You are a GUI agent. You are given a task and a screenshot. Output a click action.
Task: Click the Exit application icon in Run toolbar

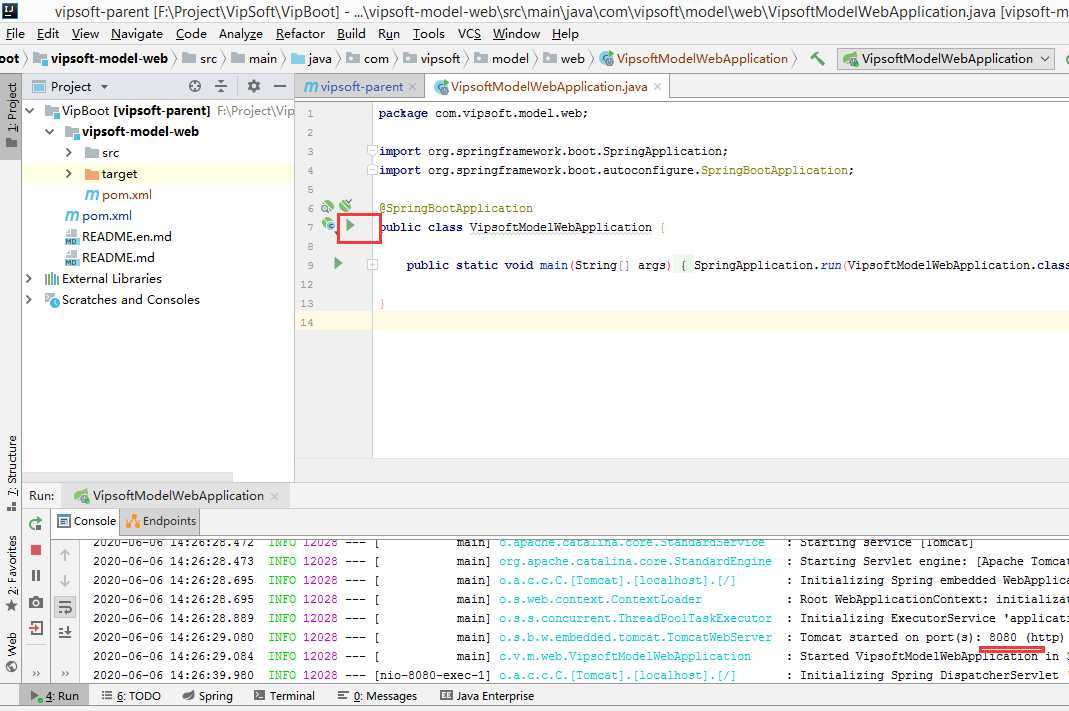[36, 628]
